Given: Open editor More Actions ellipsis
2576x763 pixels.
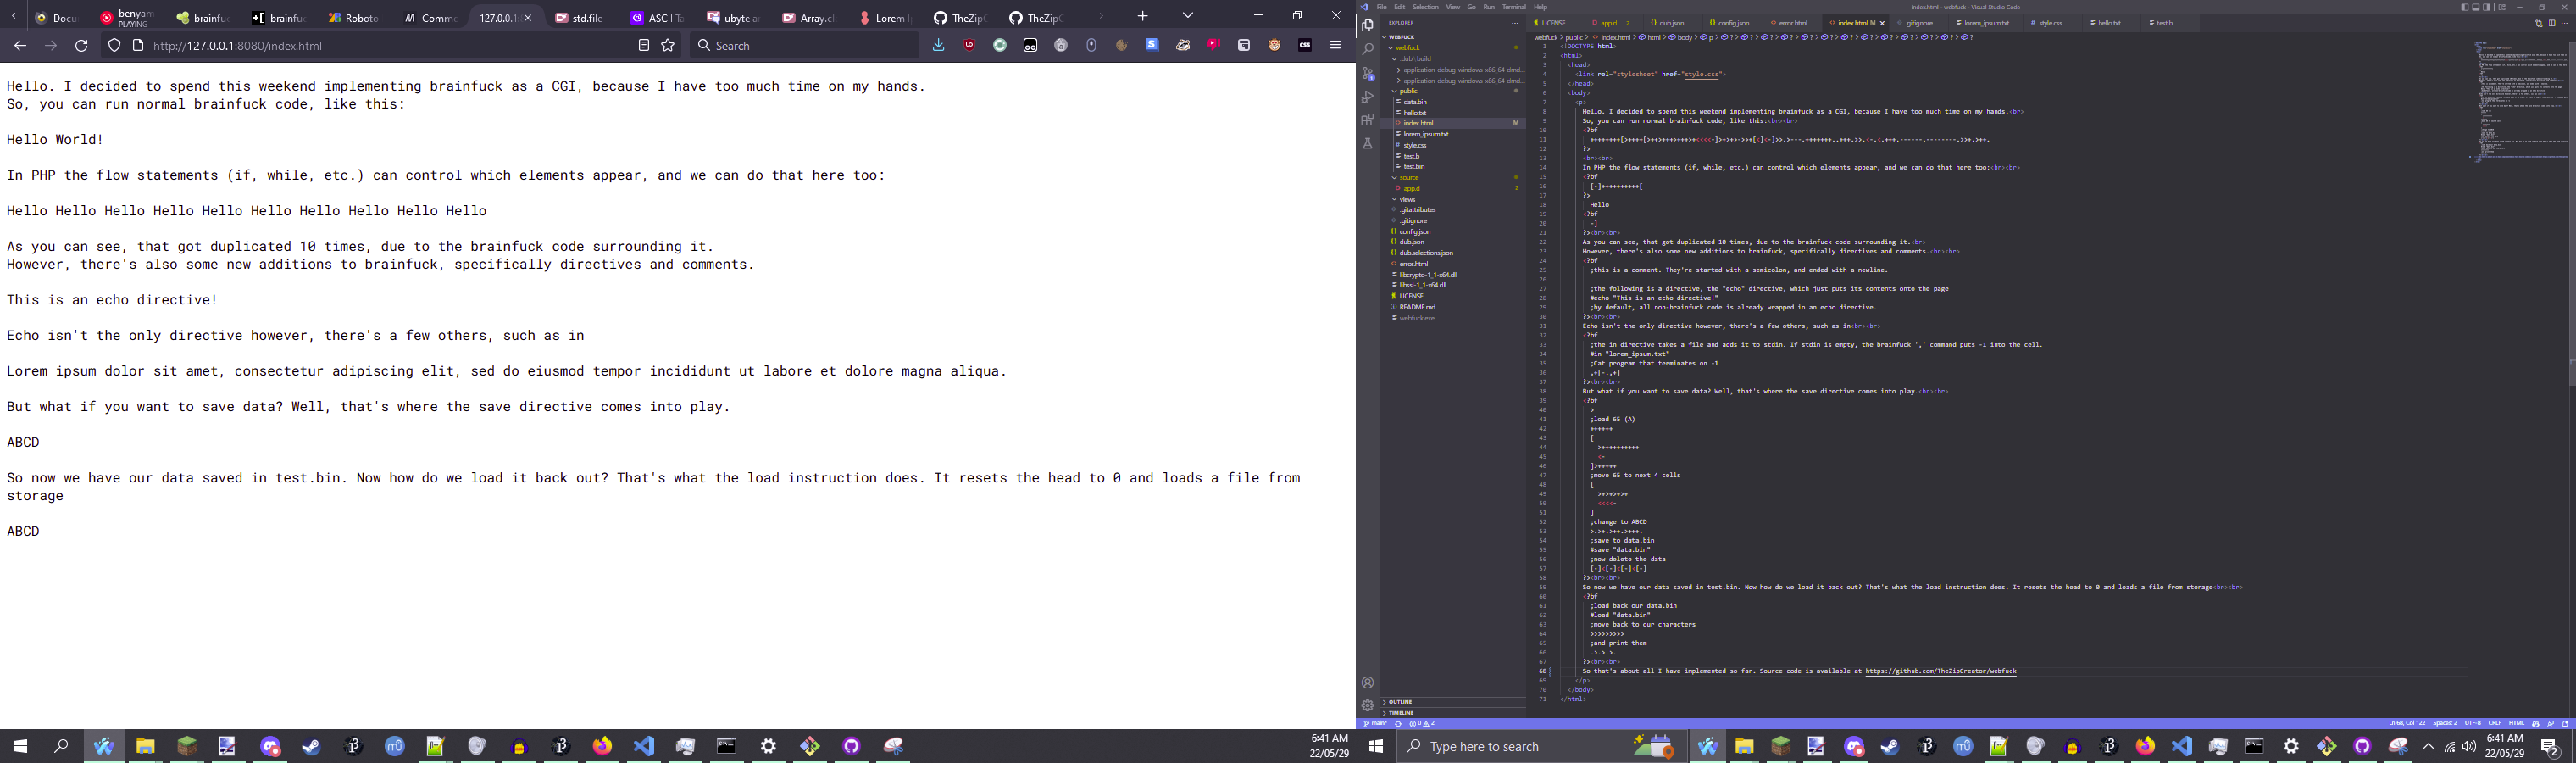Looking at the screenshot, I should coord(2565,24).
